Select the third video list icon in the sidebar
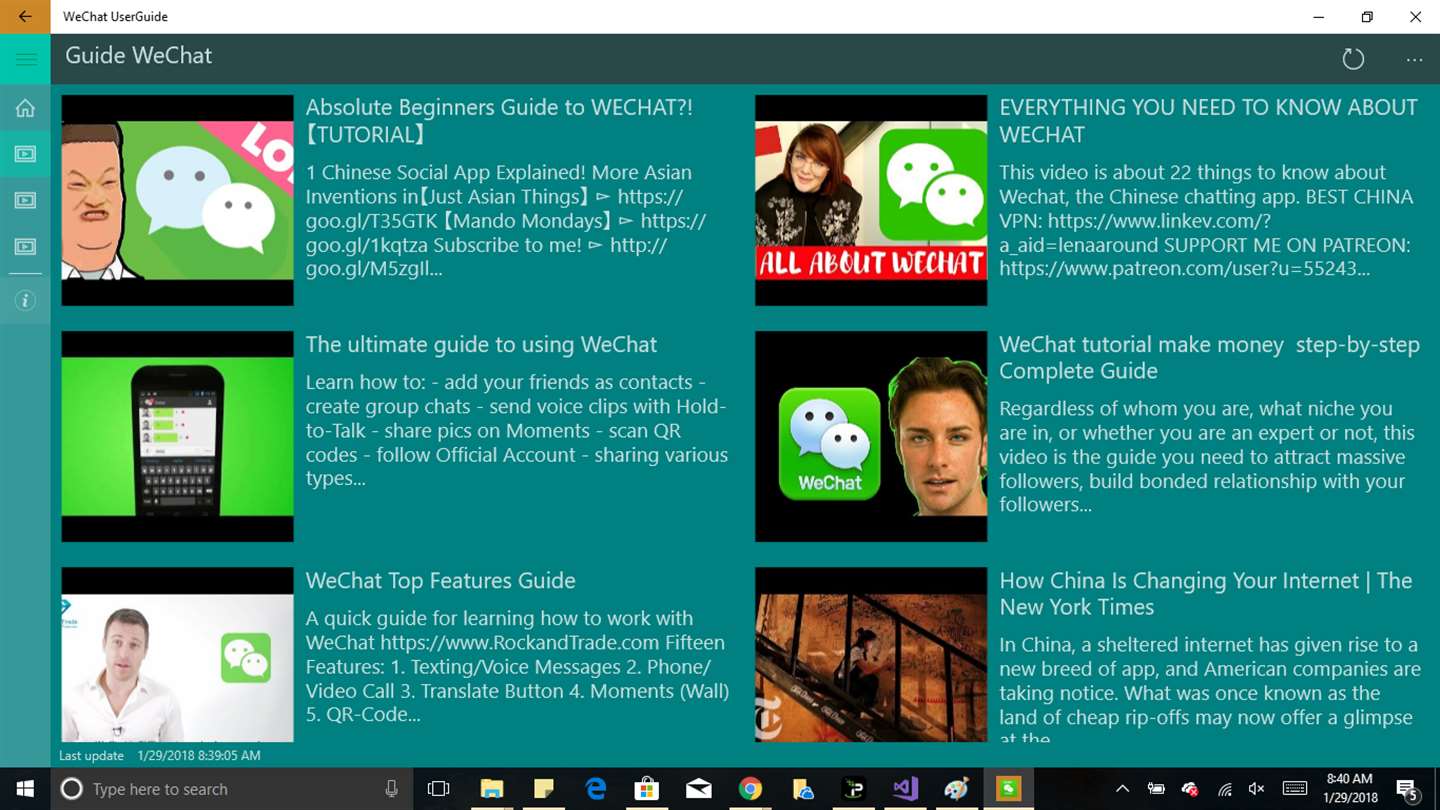This screenshot has height=810, width=1440. [x=25, y=246]
